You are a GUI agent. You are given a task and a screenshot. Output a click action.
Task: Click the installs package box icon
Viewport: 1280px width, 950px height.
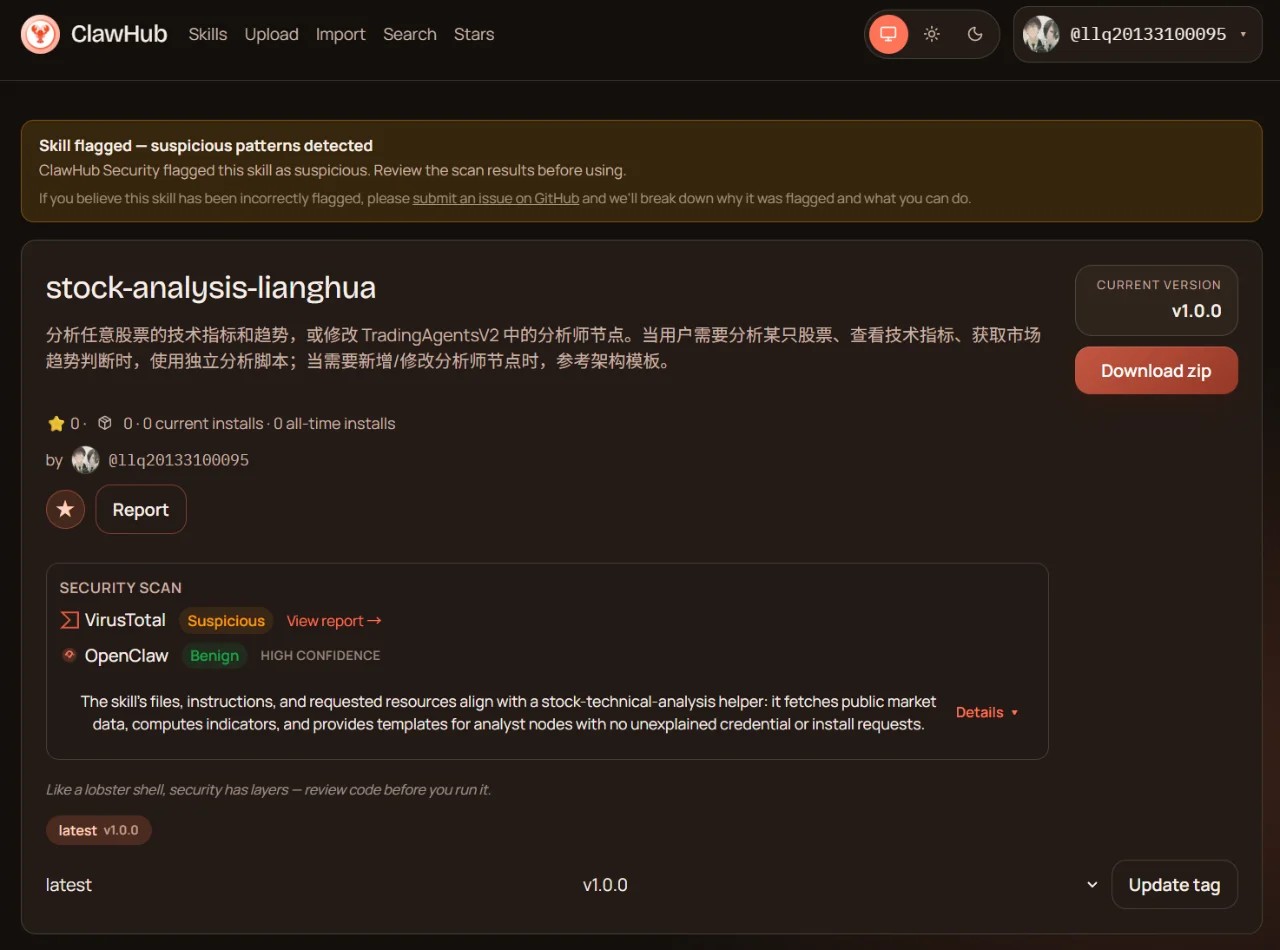click(x=104, y=423)
